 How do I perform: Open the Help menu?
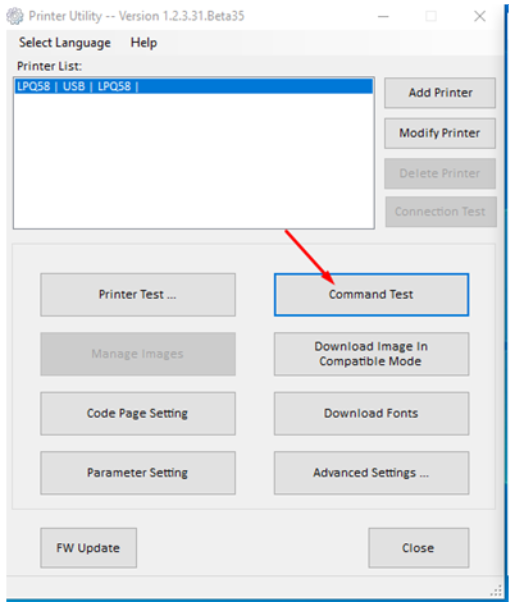pyautogui.click(x=144, y=43)
